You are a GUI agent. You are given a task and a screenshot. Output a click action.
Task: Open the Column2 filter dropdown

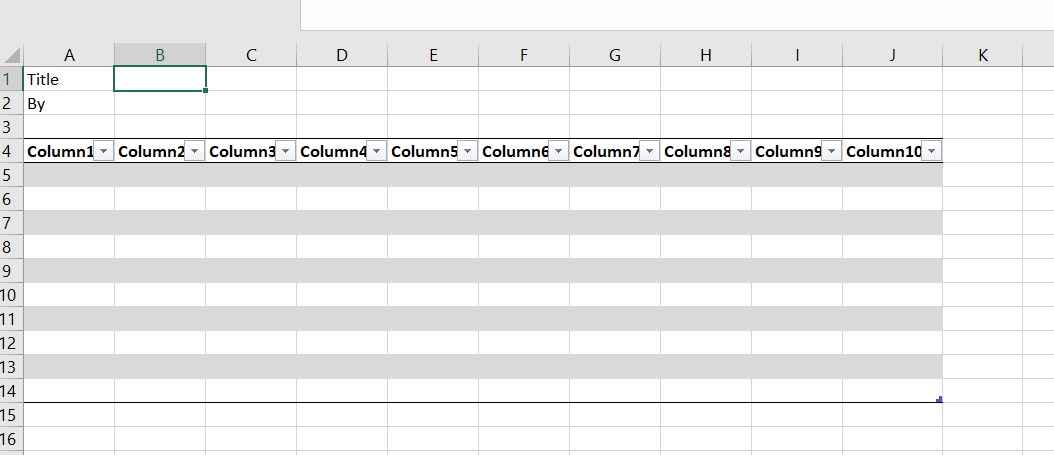pos(194,151)
